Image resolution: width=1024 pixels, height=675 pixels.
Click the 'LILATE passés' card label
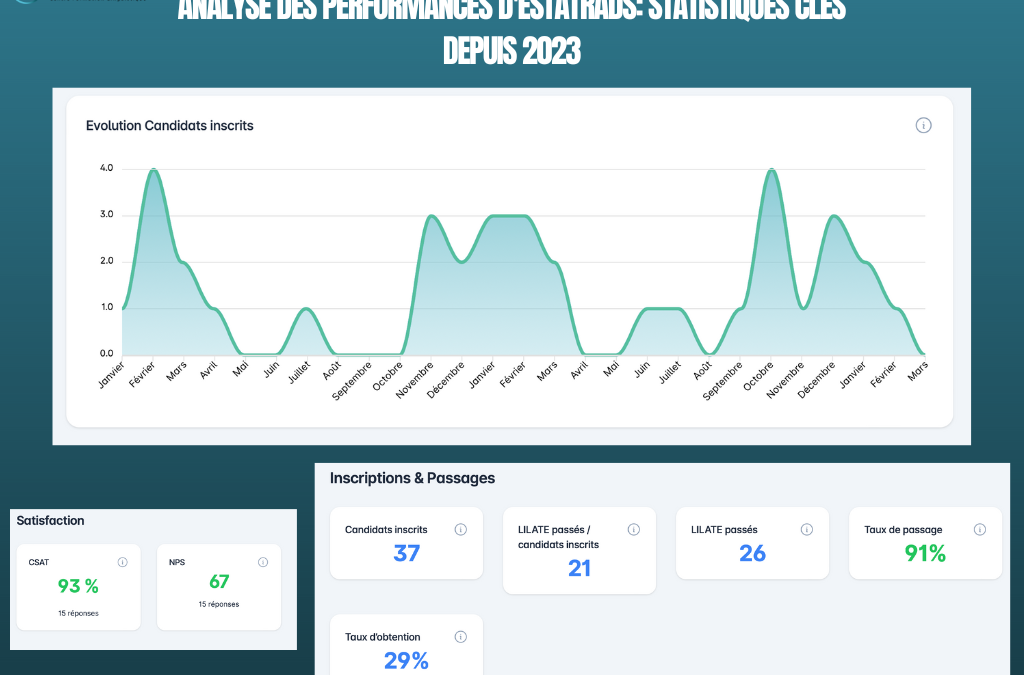(x=724, y=529)
